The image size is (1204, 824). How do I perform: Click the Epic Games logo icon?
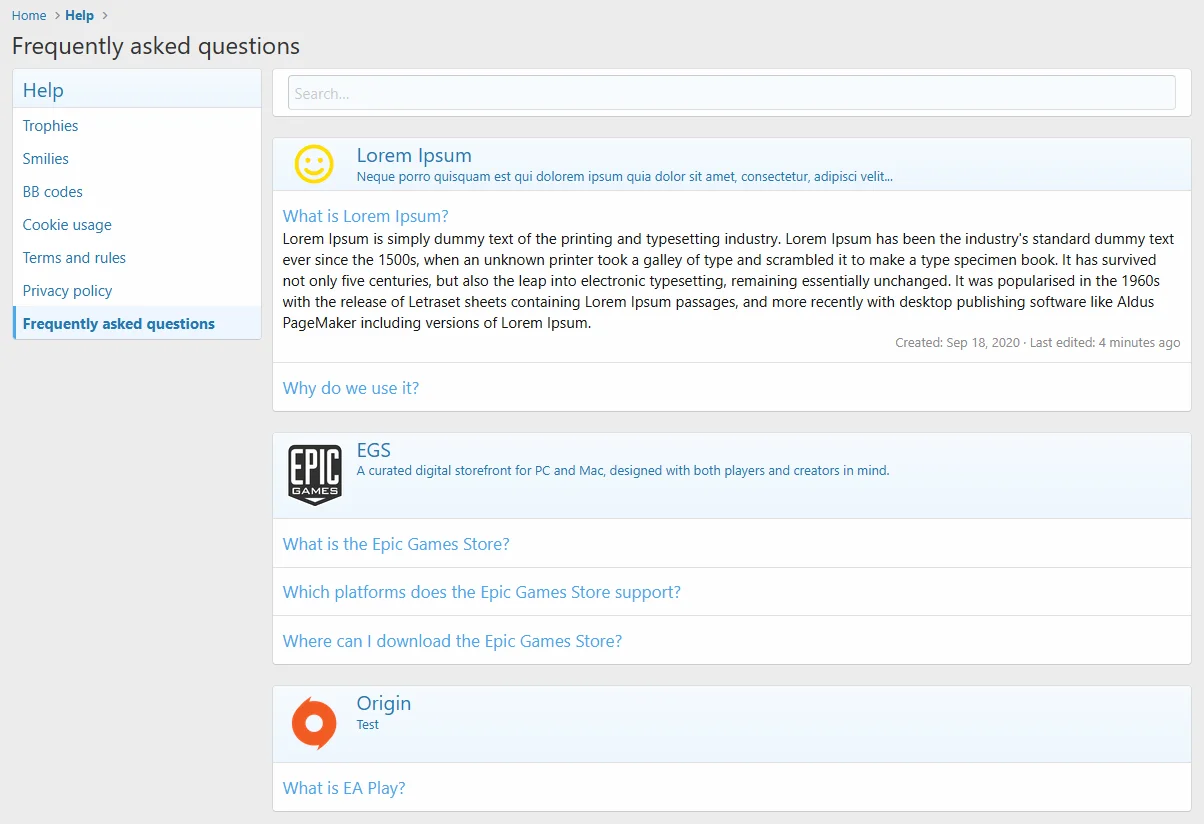point(315,475)
